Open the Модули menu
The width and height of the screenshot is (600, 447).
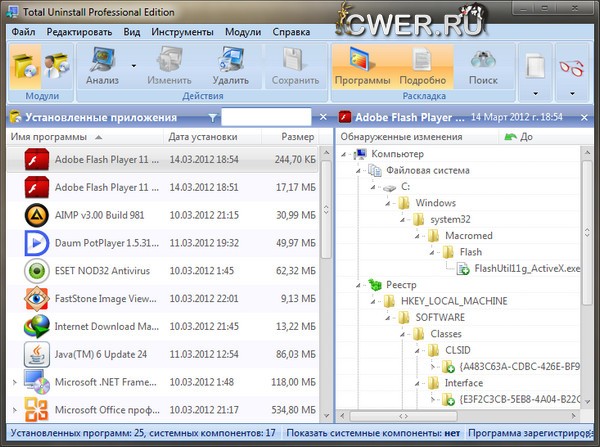(243, 32)
